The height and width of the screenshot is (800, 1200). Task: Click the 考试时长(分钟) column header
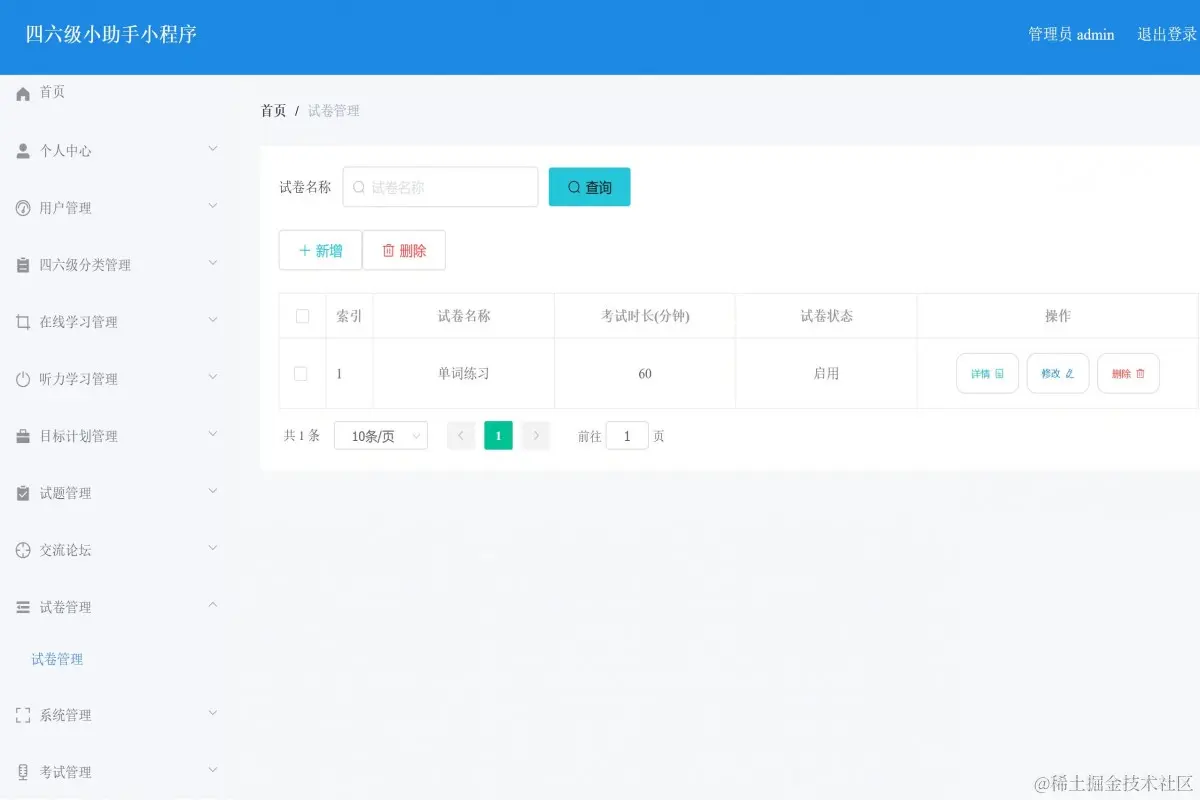click(645, 316)
